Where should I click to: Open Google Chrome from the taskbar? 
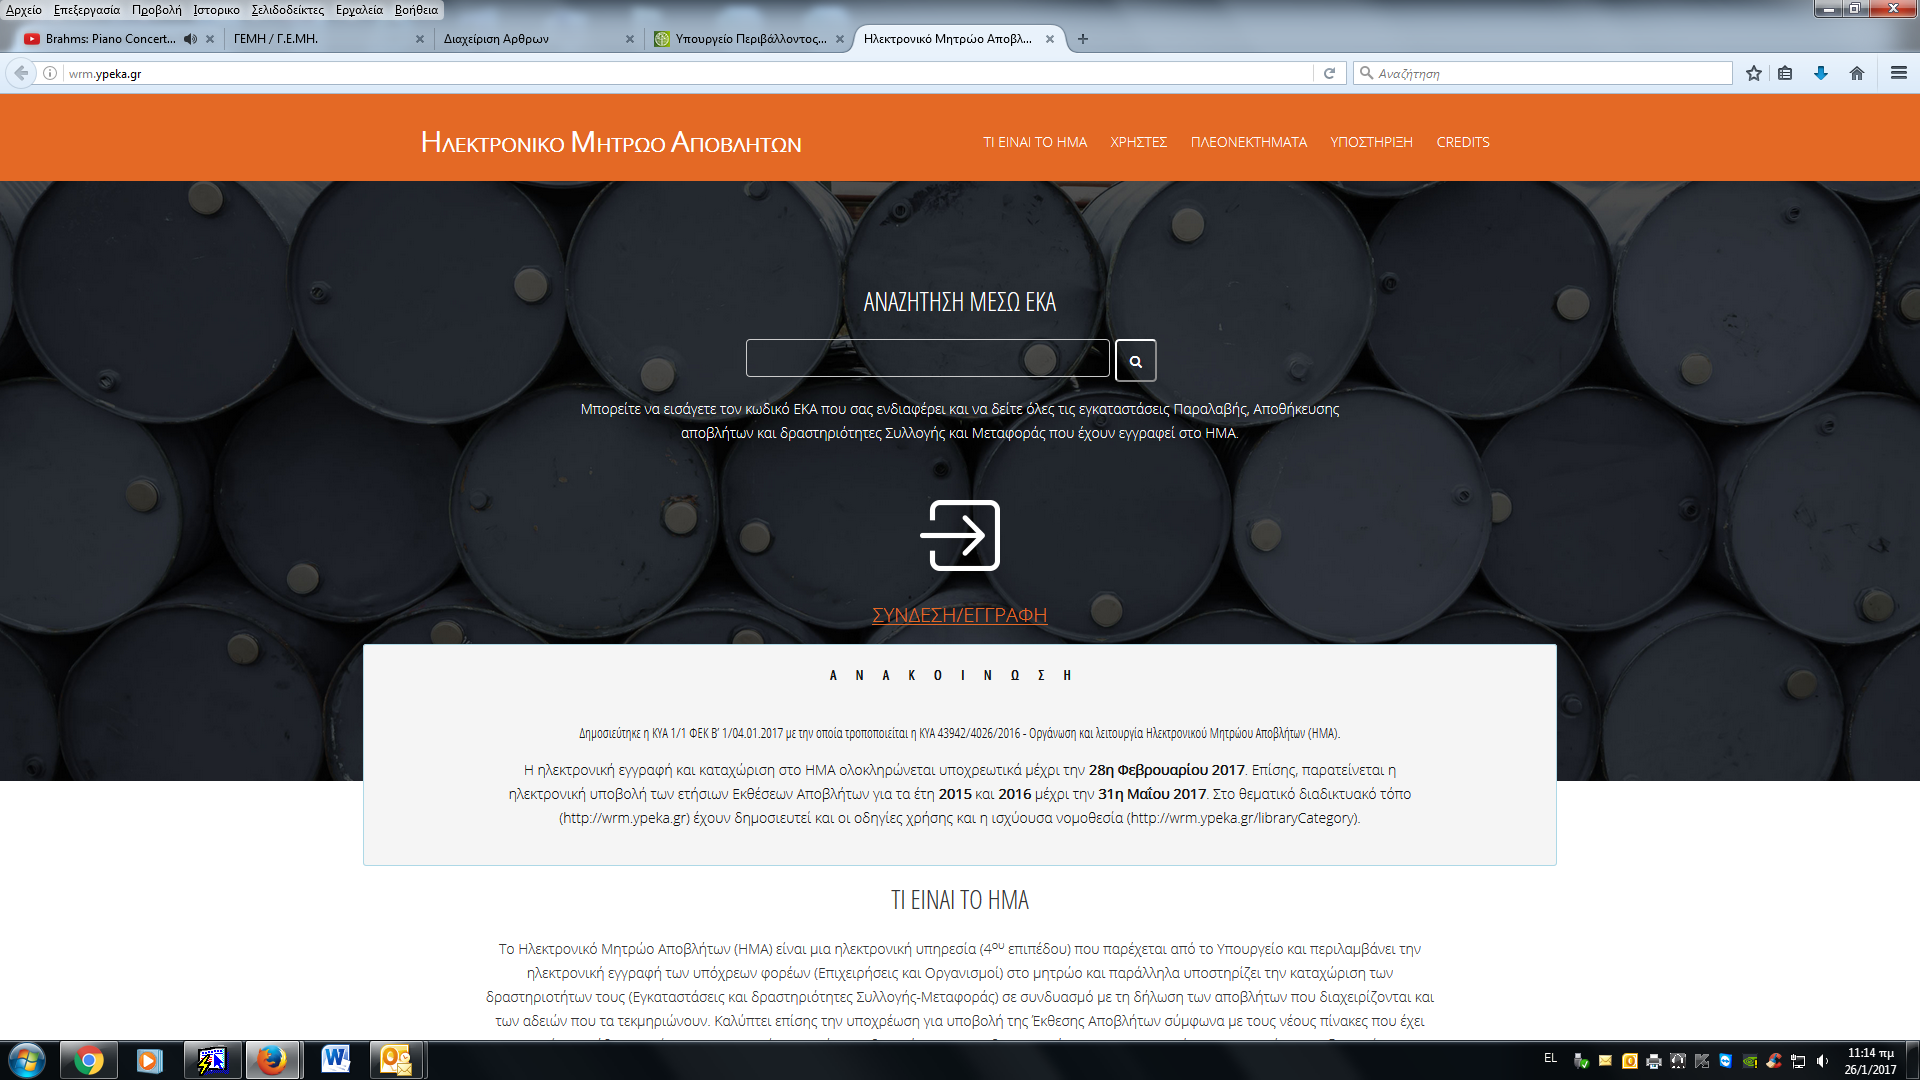(89, 1060)
